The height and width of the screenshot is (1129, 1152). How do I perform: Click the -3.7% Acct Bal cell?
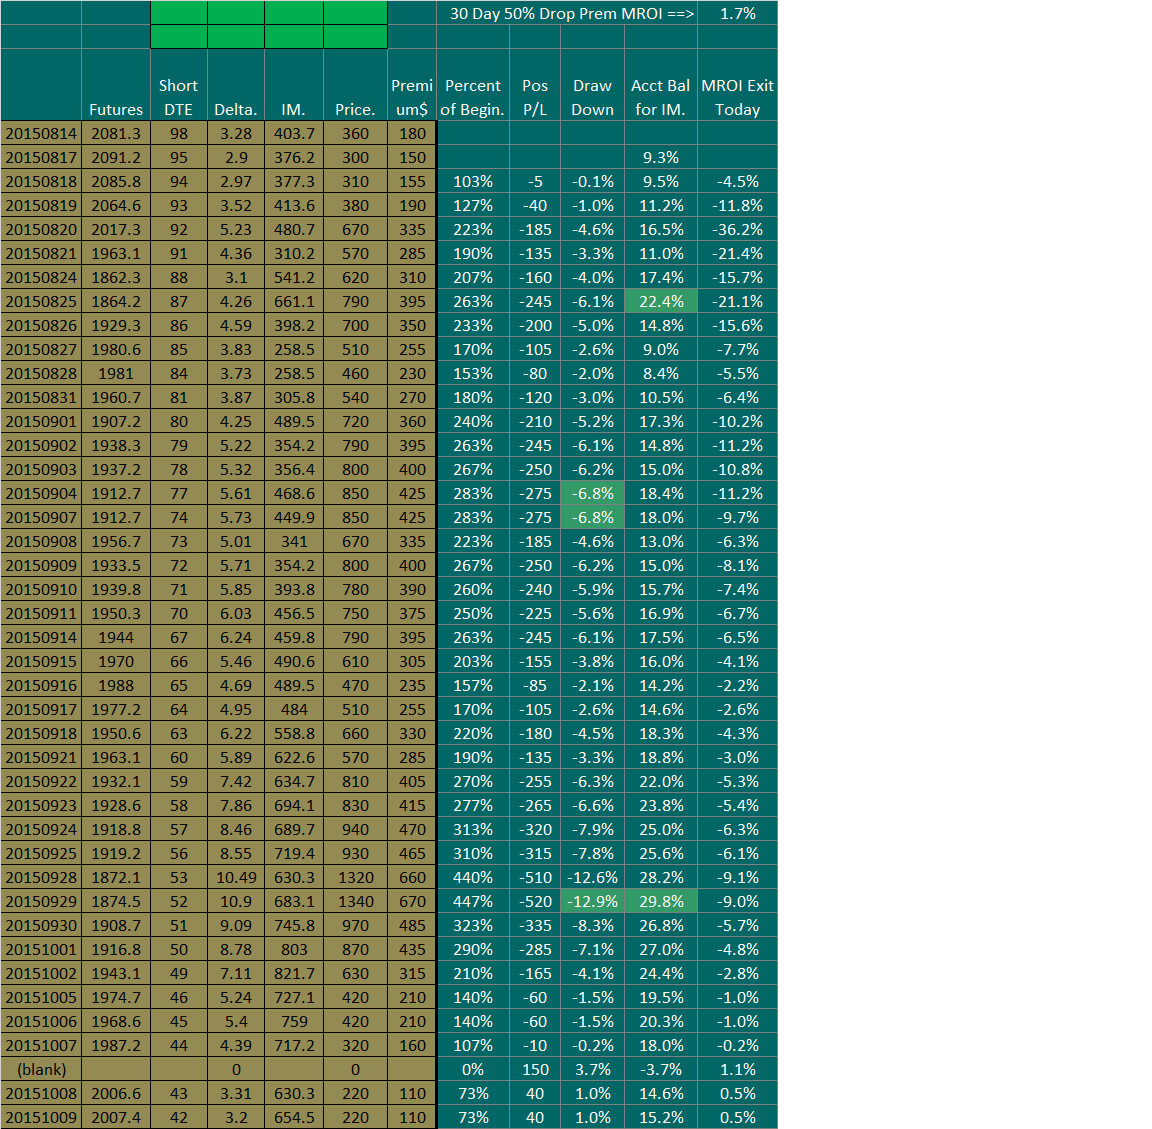tap(660, 1070)
